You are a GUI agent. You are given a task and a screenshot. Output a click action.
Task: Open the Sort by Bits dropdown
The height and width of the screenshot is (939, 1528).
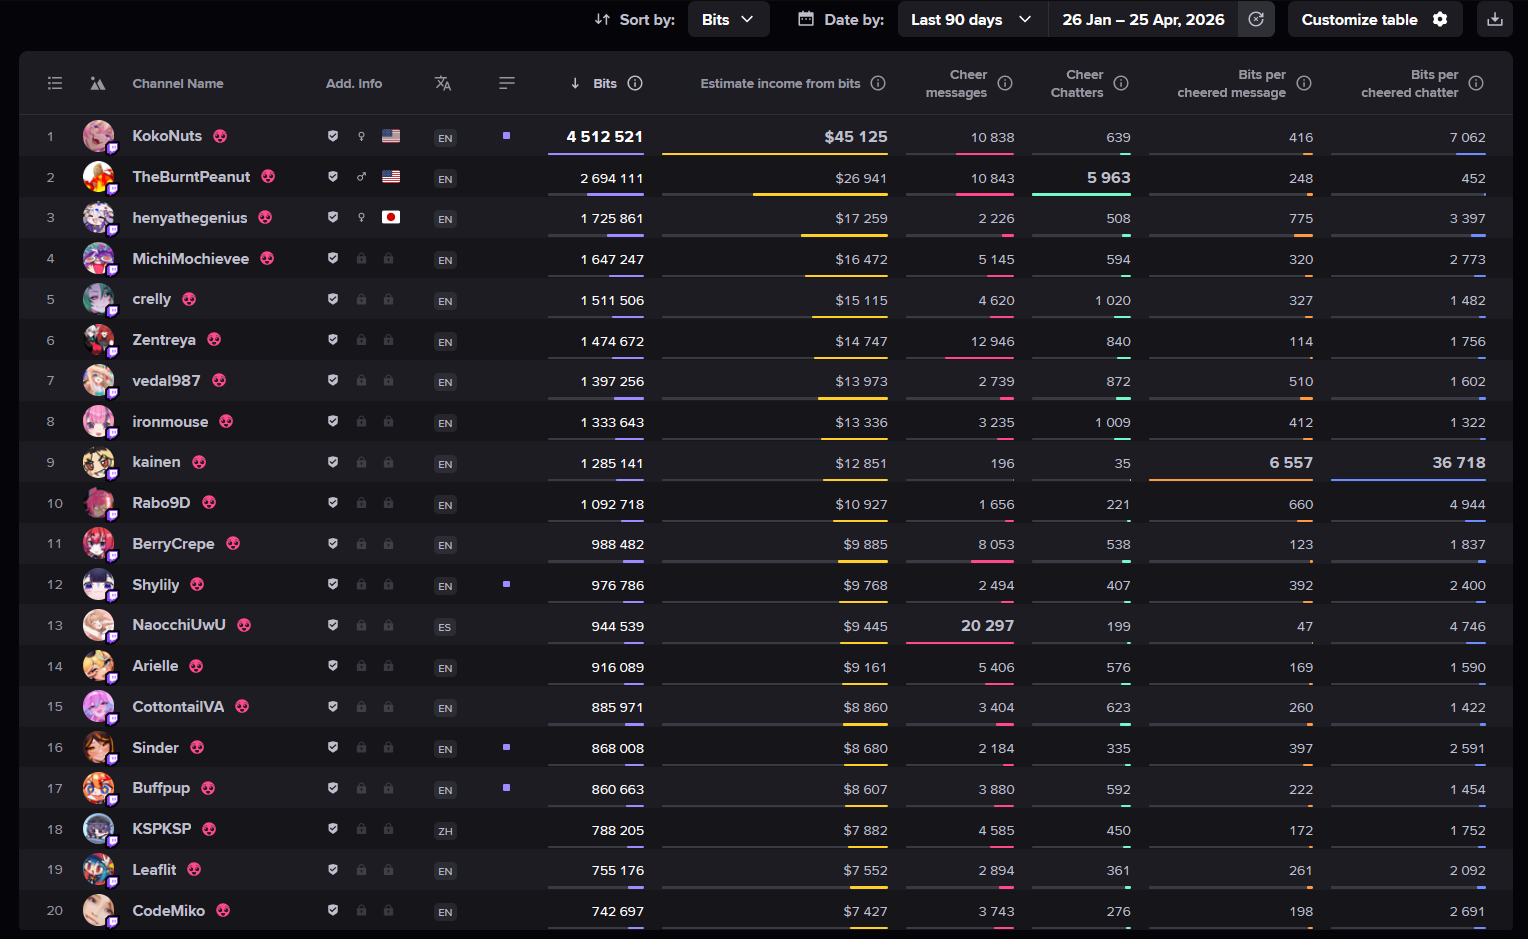click(728, 19)
